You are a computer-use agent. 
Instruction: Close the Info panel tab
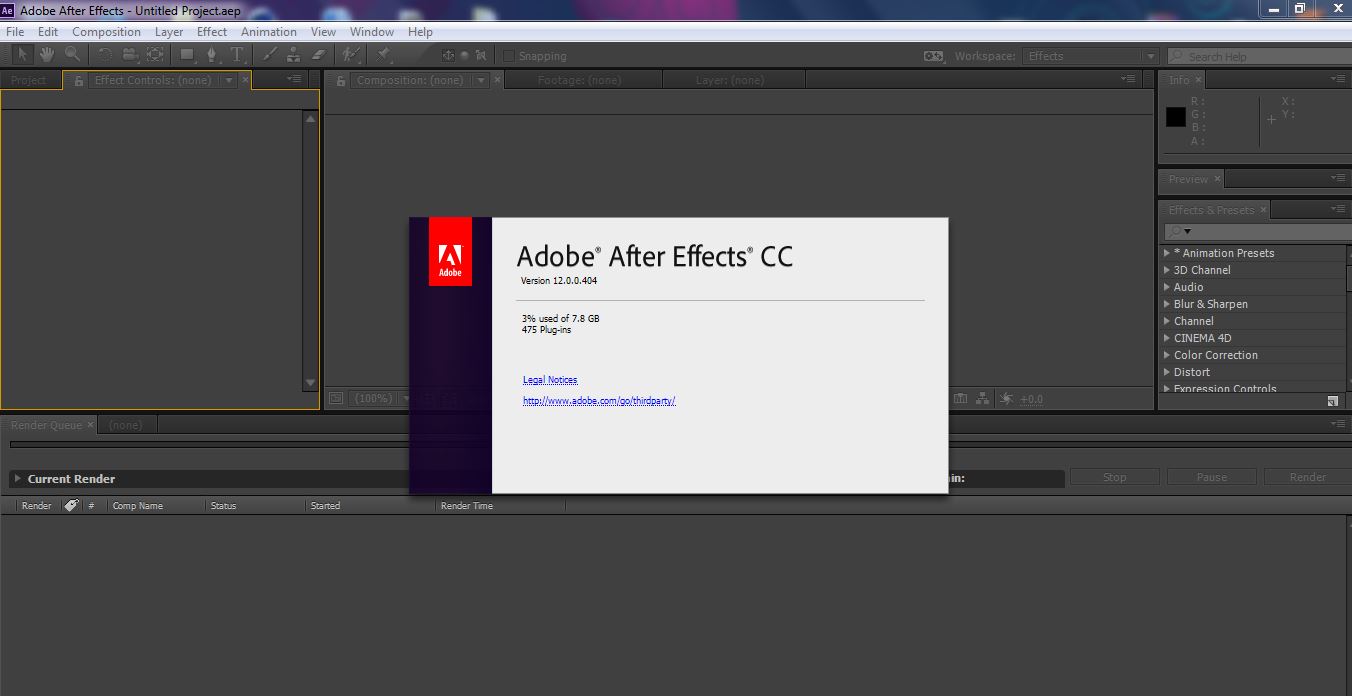tap(1200, 80)
